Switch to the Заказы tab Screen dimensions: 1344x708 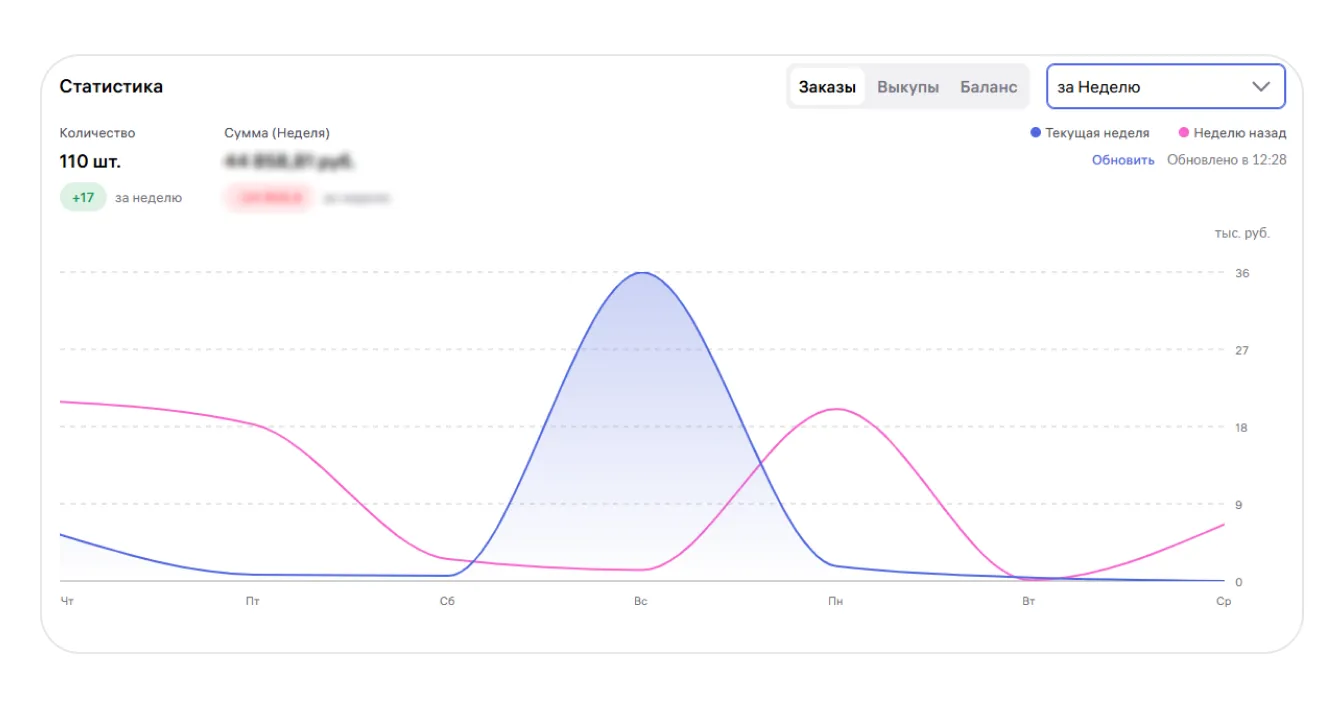827,87
